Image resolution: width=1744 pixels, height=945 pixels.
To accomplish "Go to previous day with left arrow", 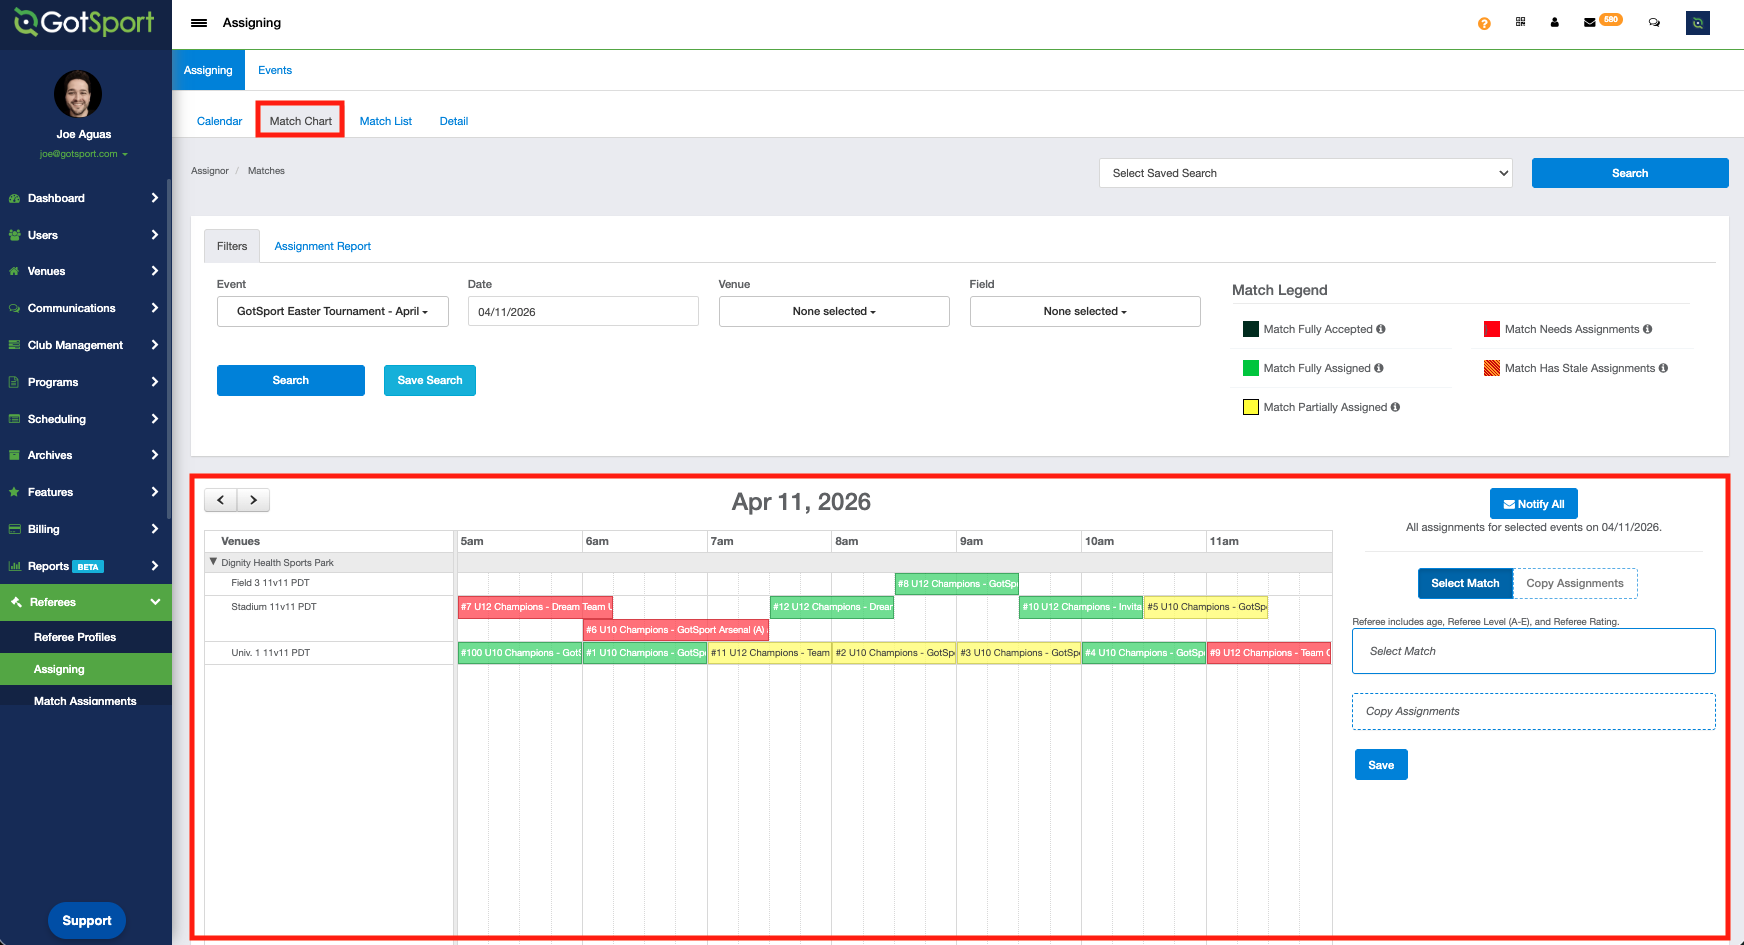I will pyautogui.click(x=221, y=500).
